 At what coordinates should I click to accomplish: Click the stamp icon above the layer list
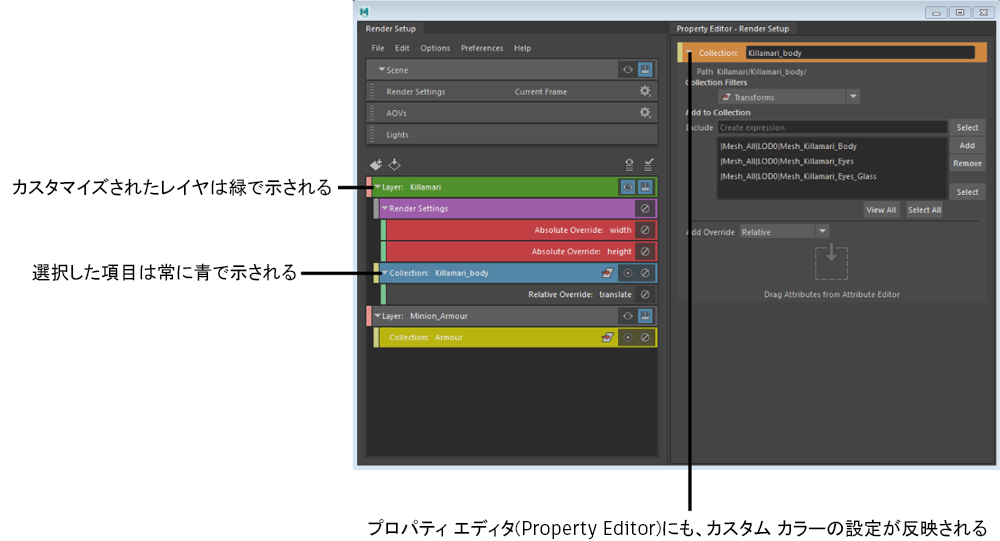click(629, 165)
